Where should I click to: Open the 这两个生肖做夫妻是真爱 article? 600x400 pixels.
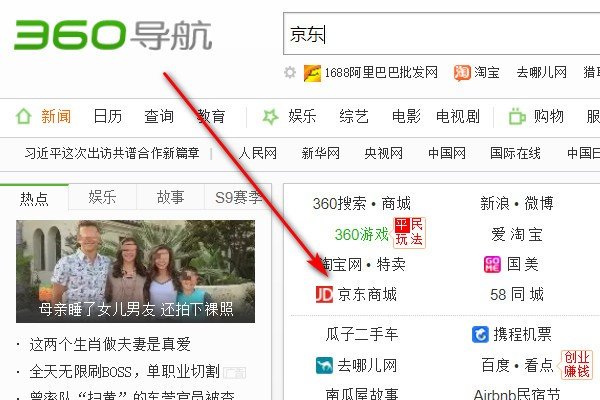[x=110, y=344]
